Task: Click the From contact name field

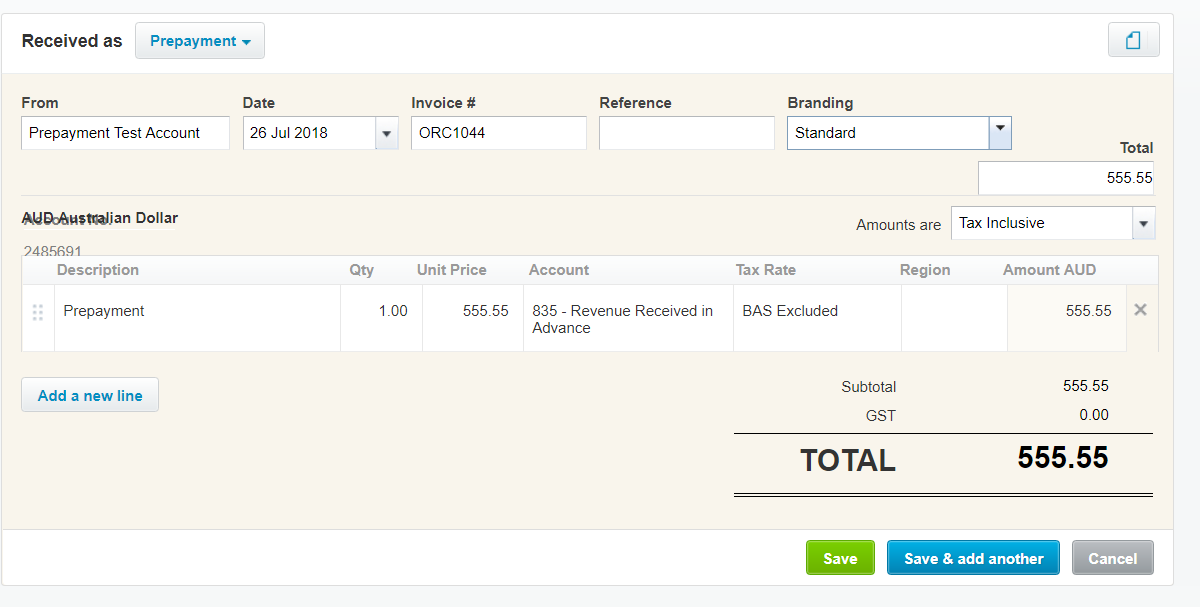Action: [x=125, y=133]
